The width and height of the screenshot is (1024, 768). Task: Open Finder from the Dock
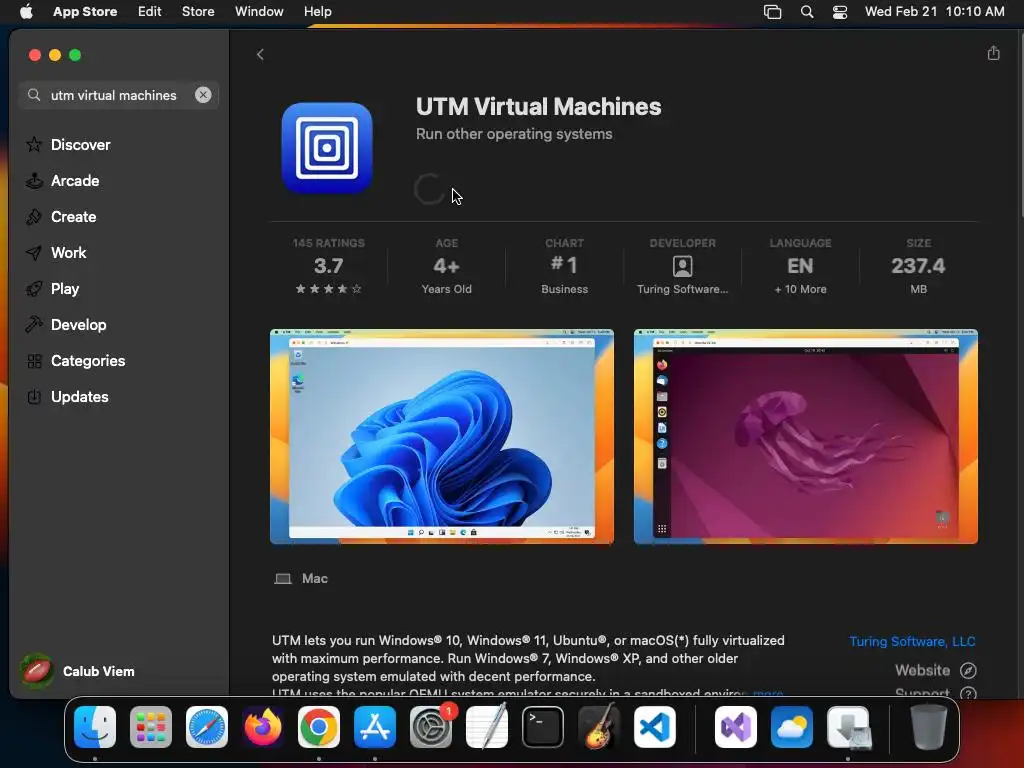click(x=95, y=727)
